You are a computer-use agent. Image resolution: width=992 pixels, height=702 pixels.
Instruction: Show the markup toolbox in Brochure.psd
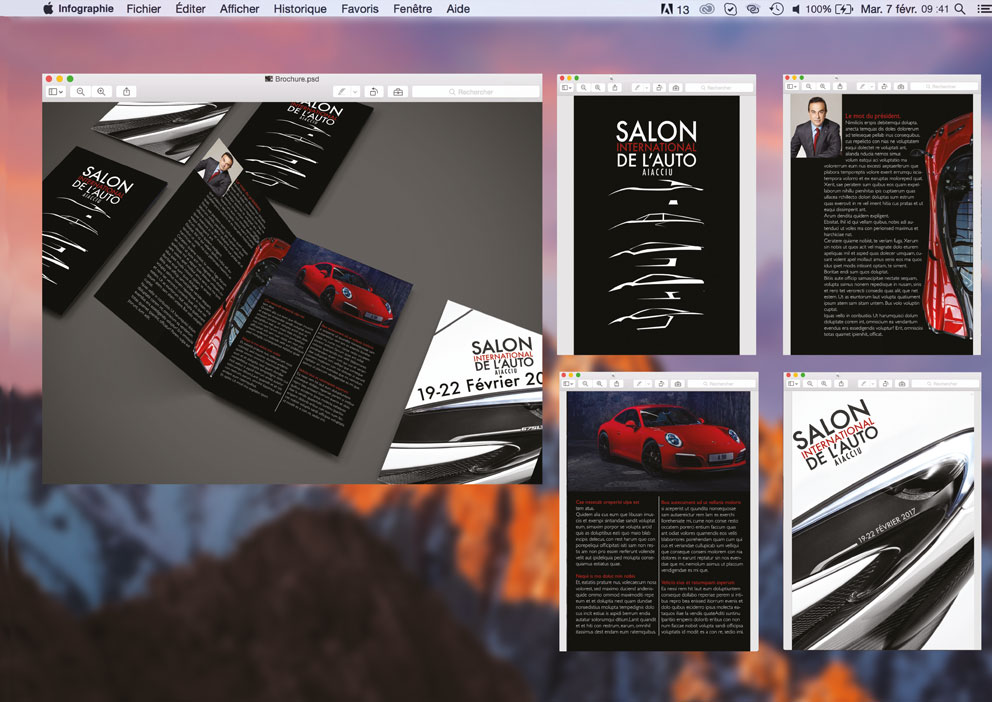coord(397,92)
